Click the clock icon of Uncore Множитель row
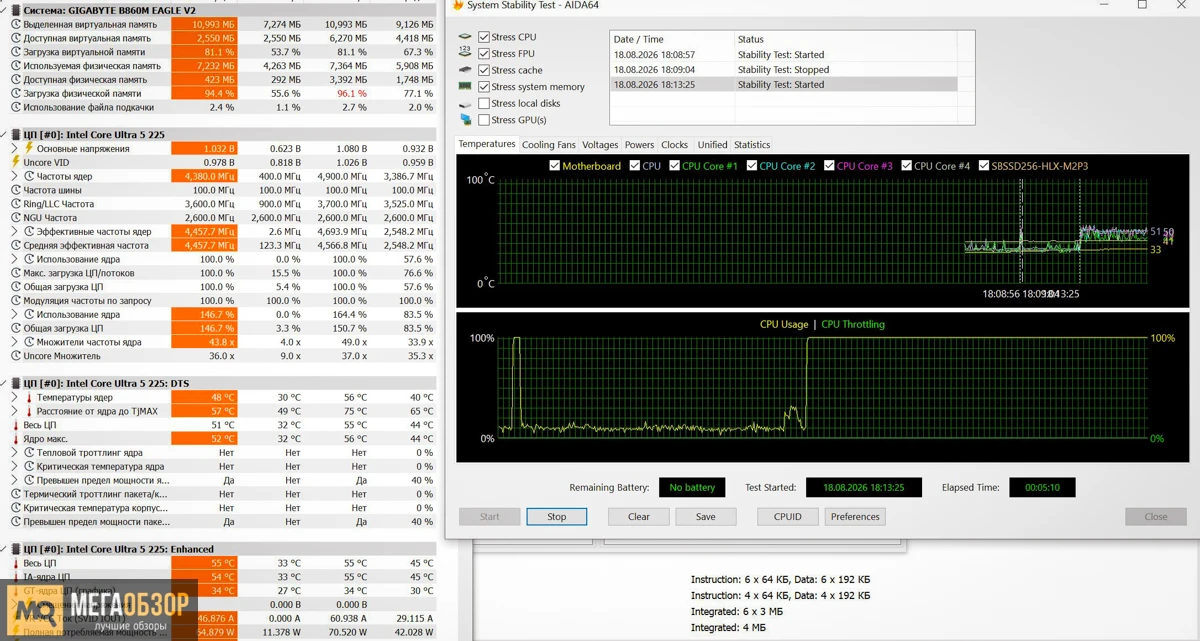This screenshot has height=641, width=1200. [15, 356]
